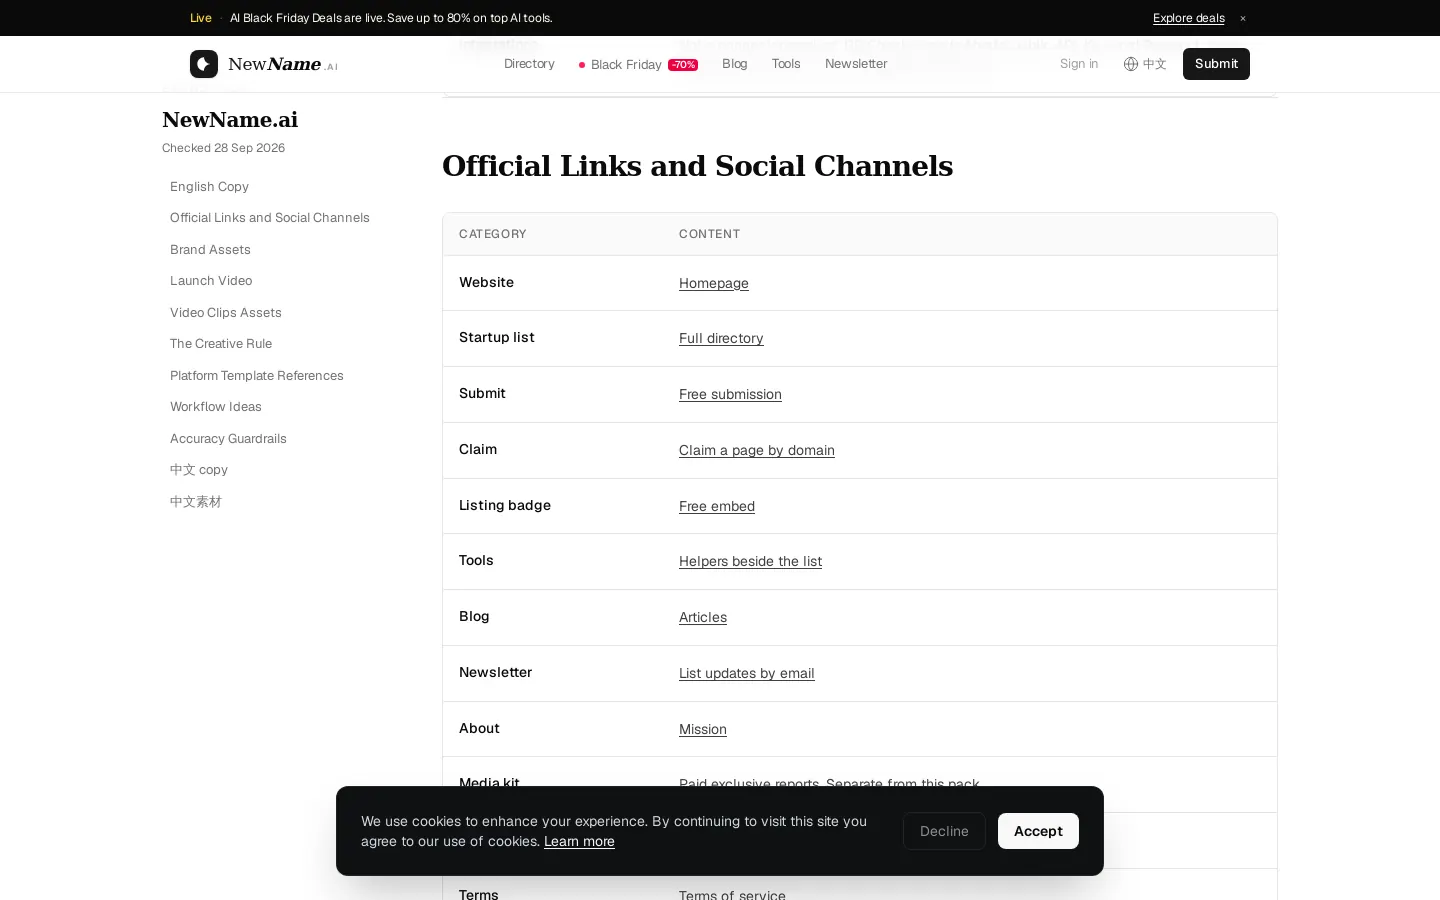
Task: Click the Checked 28 Sep 2026 text
Action: pyautogui.click(x=223, y=148)
